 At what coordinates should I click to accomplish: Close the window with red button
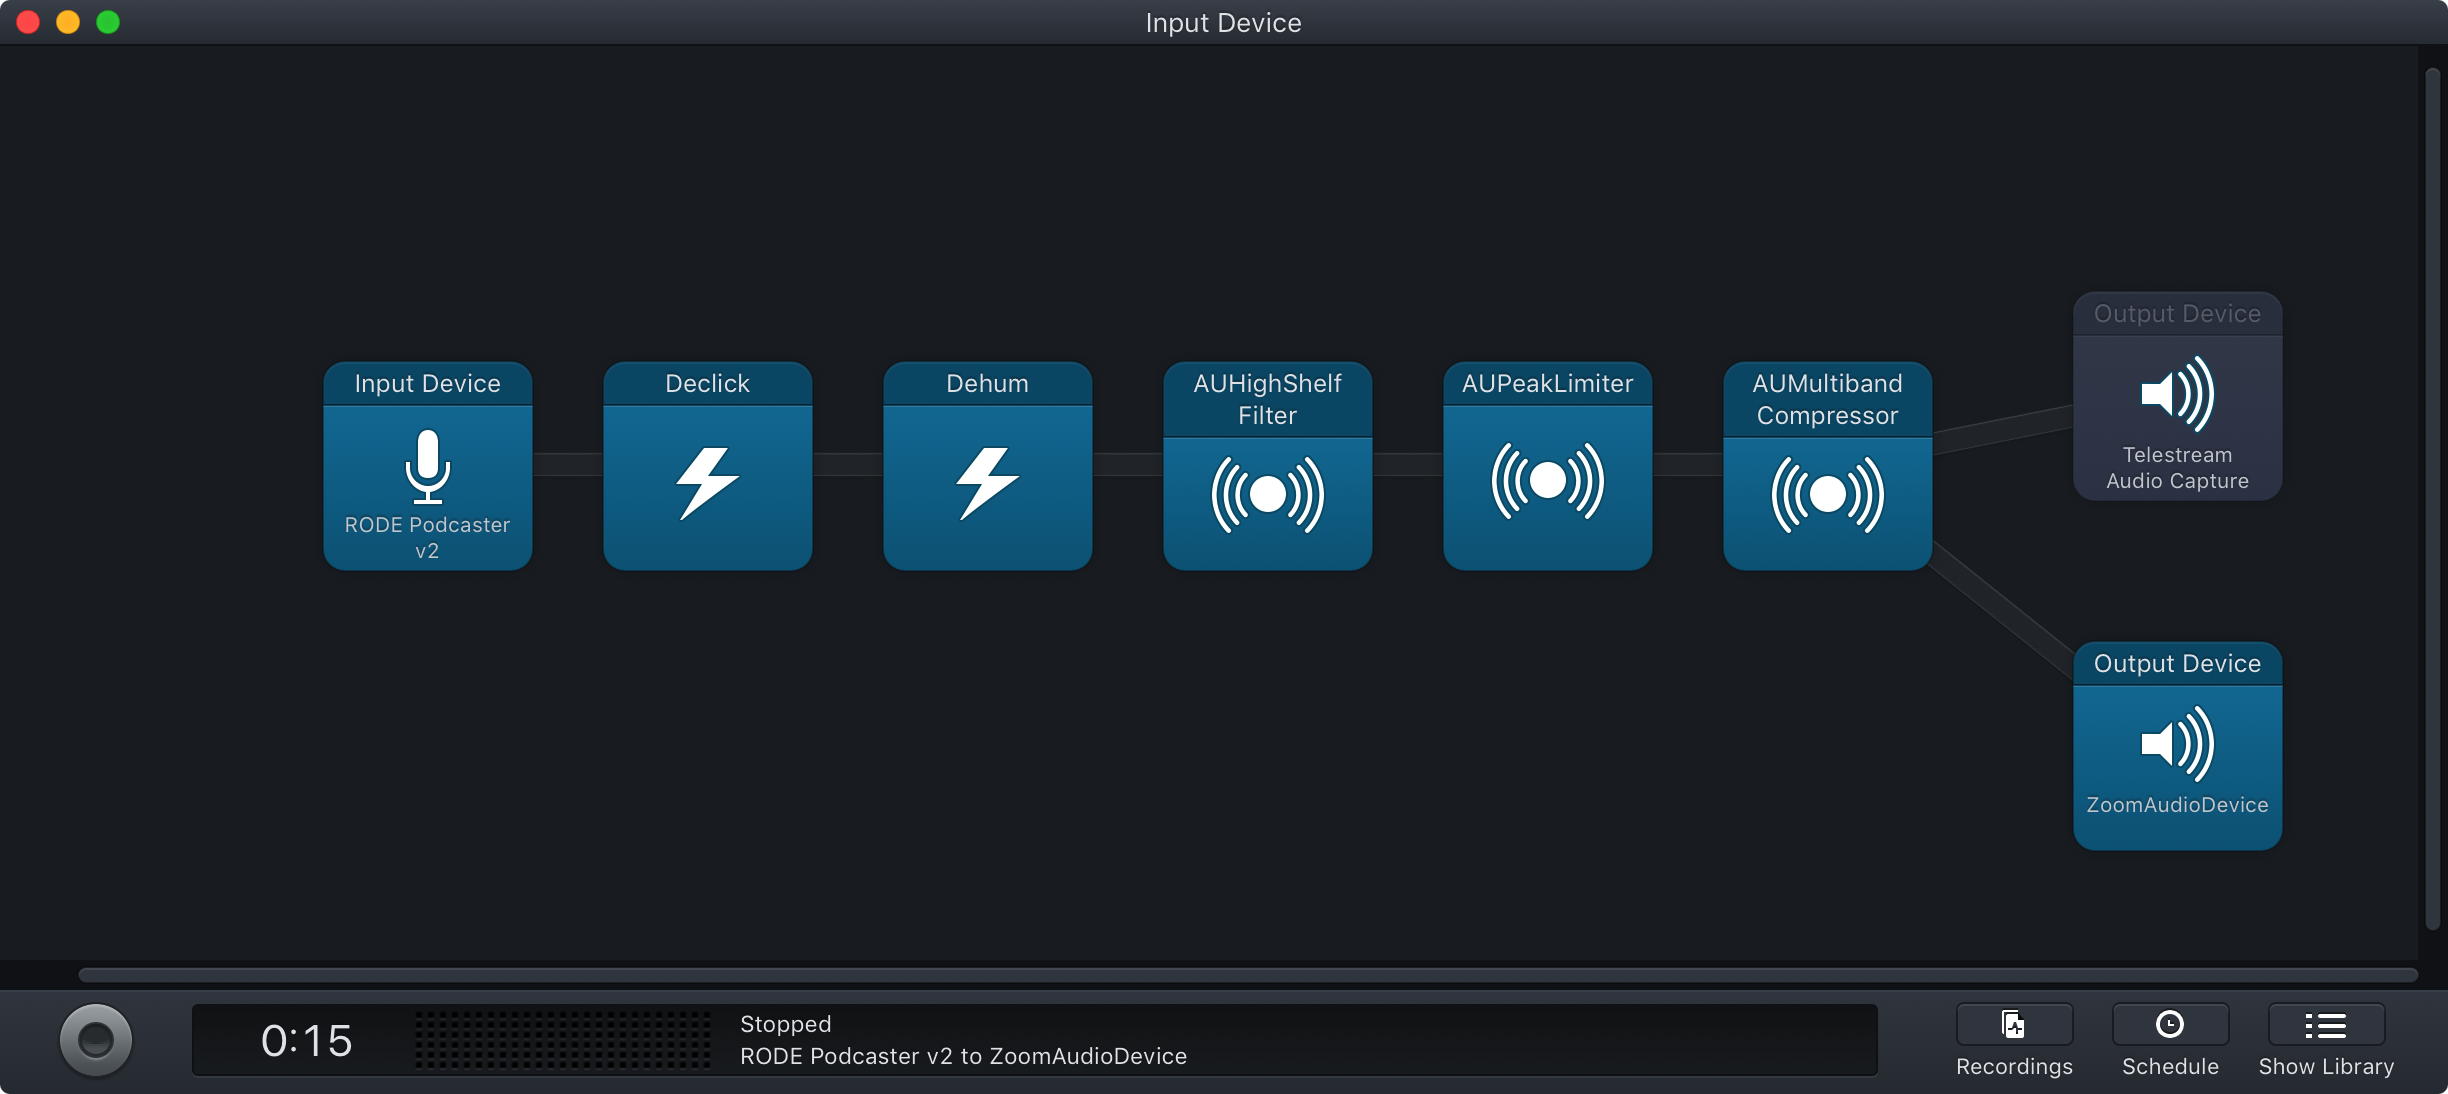(28, 22)
